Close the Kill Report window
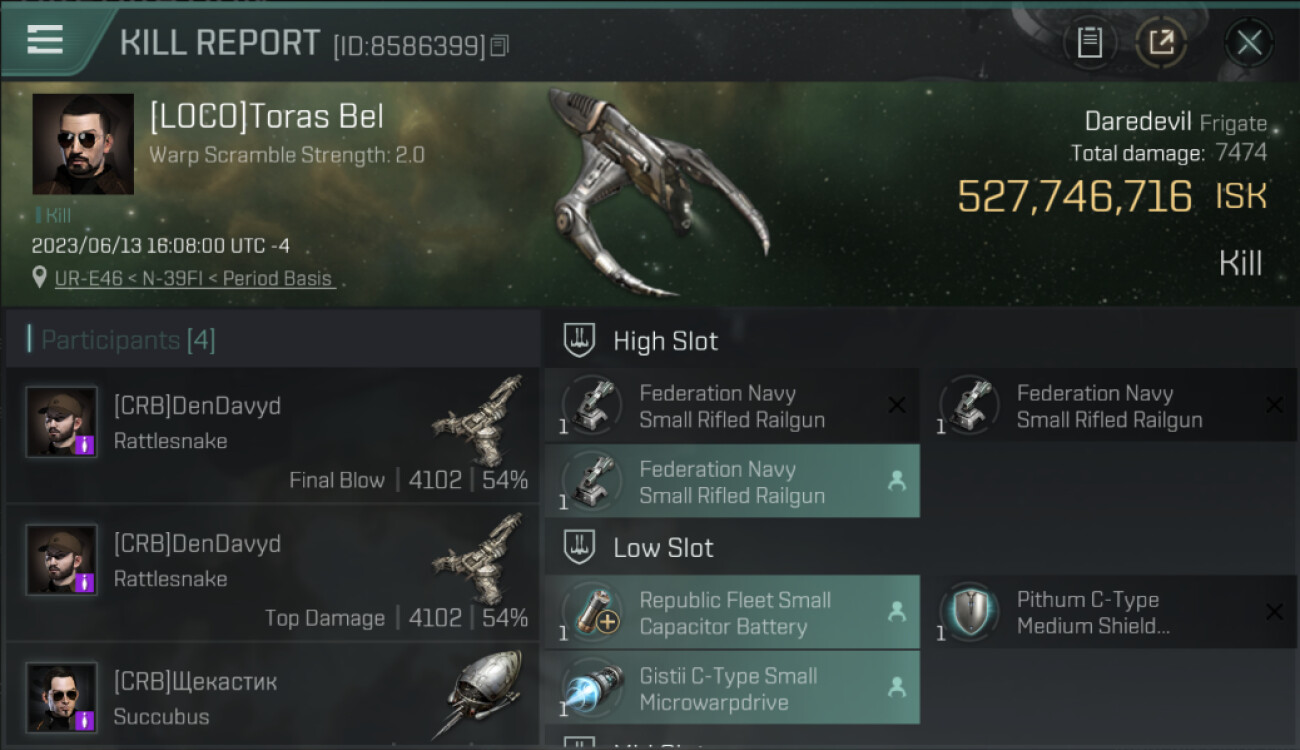 [x=1249, y=43]
